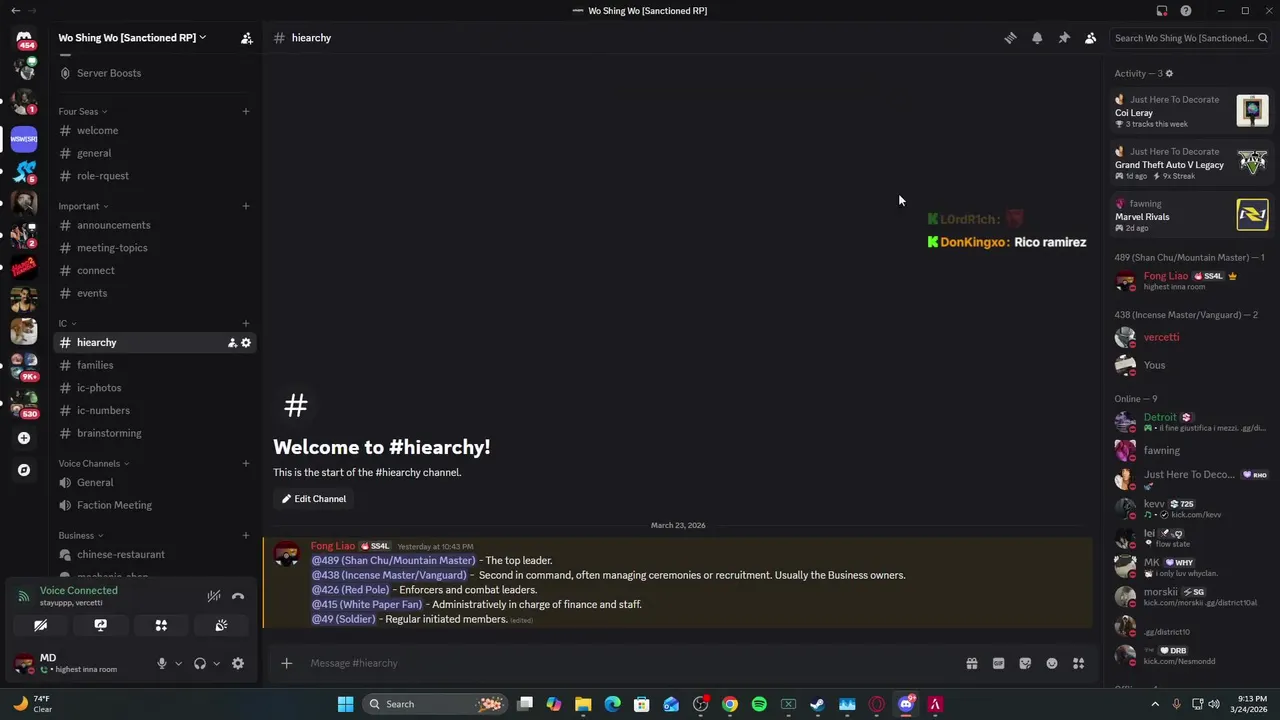Collapse the IC category
1280x720 pixels.
tap(67, 323)
